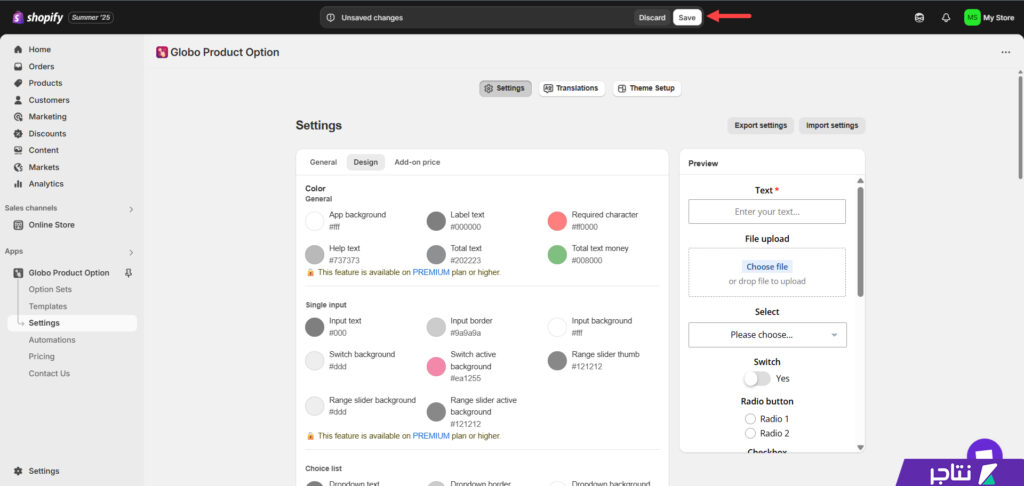Click the Discounts icon
Image resolution: width=1024 pixels, height=486 pixels.
(x=18, y=133)
